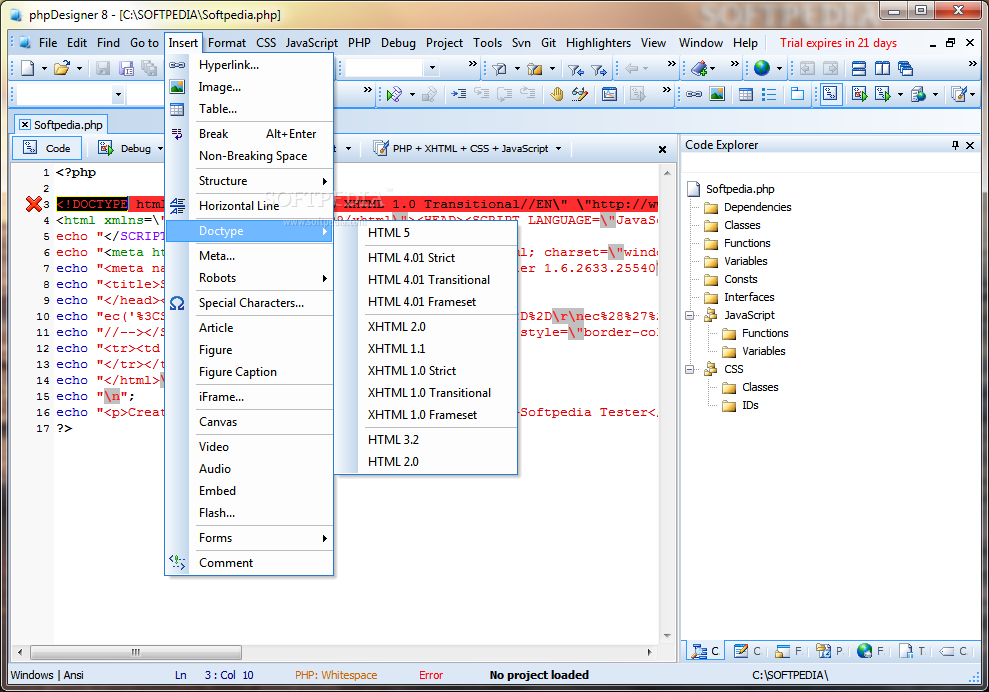Click the horizontal scrollbar thumb in editor

click(x=136, y=652)
